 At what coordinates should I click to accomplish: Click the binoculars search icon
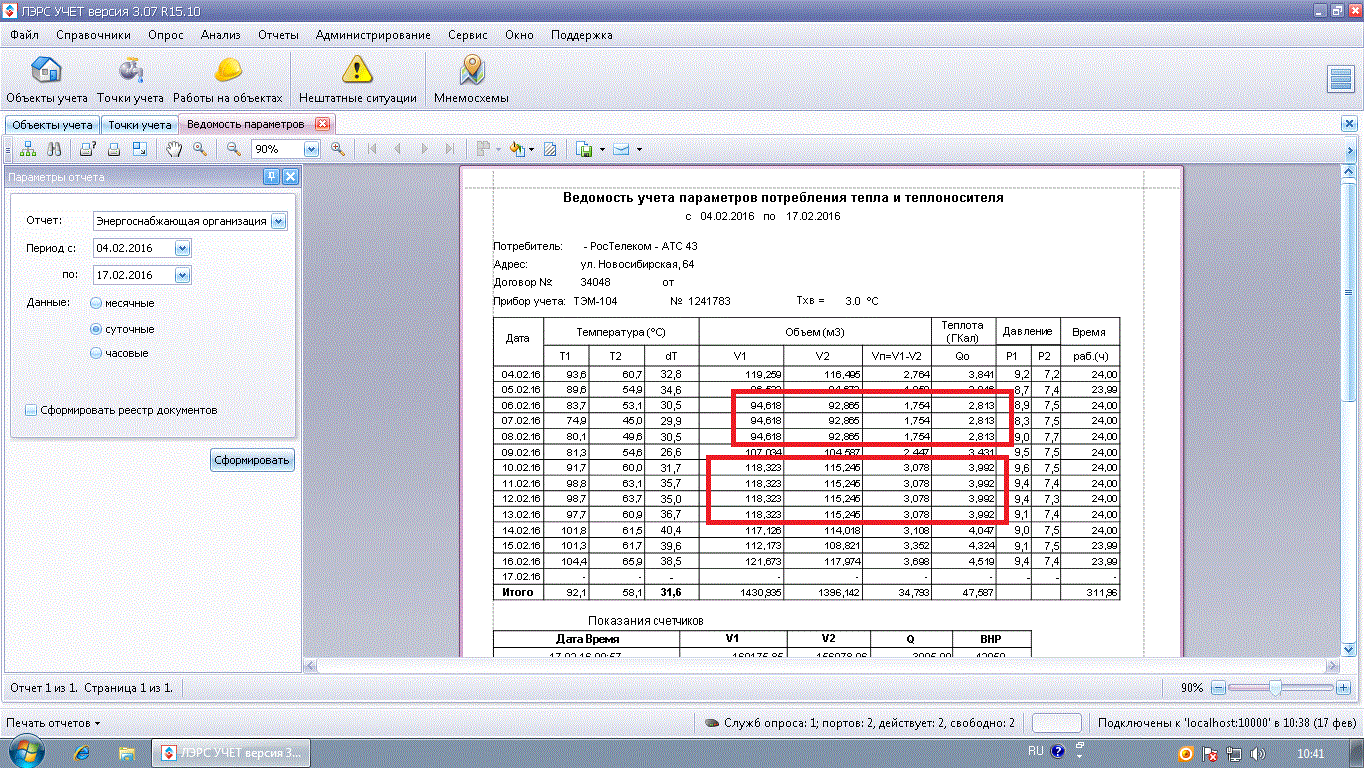(55, 149)
